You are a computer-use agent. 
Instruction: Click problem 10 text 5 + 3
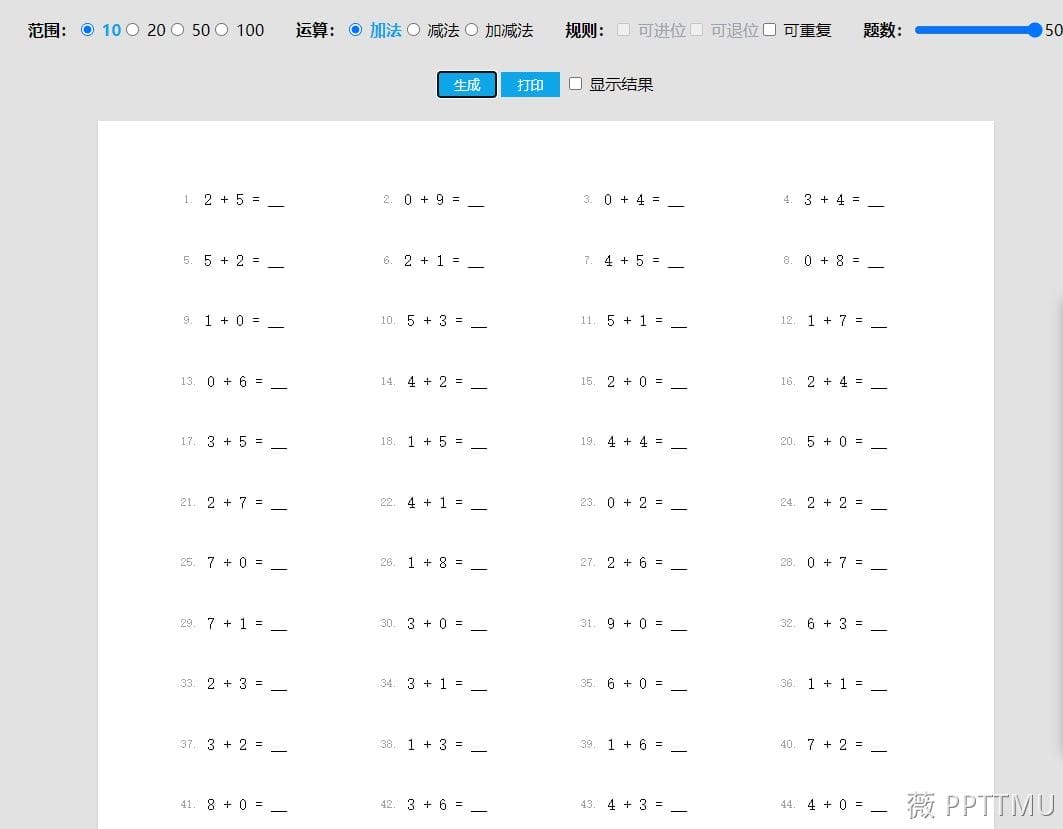click(426, 321)
